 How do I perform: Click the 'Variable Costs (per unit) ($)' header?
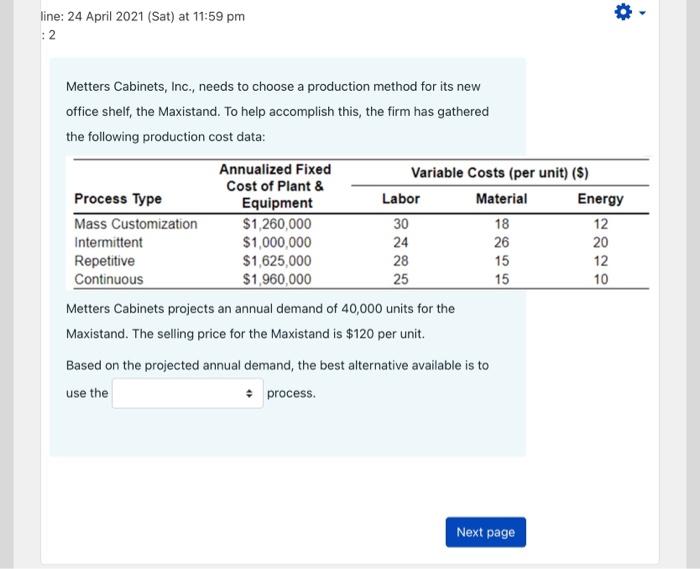[x=500, y=173]
